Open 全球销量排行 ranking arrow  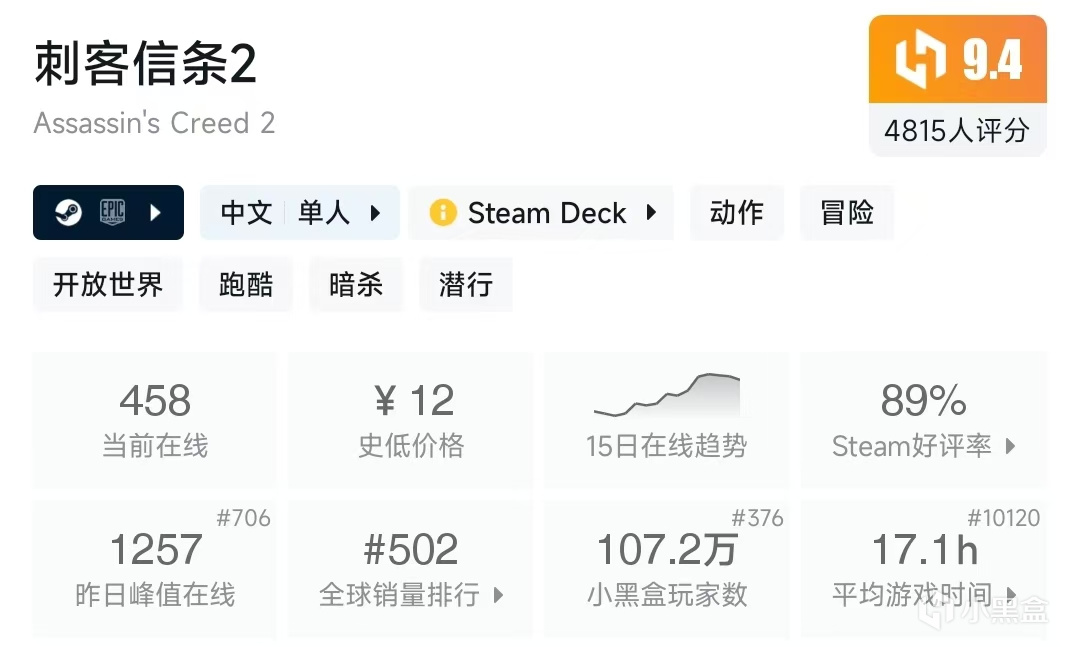(x=499, y=595)
